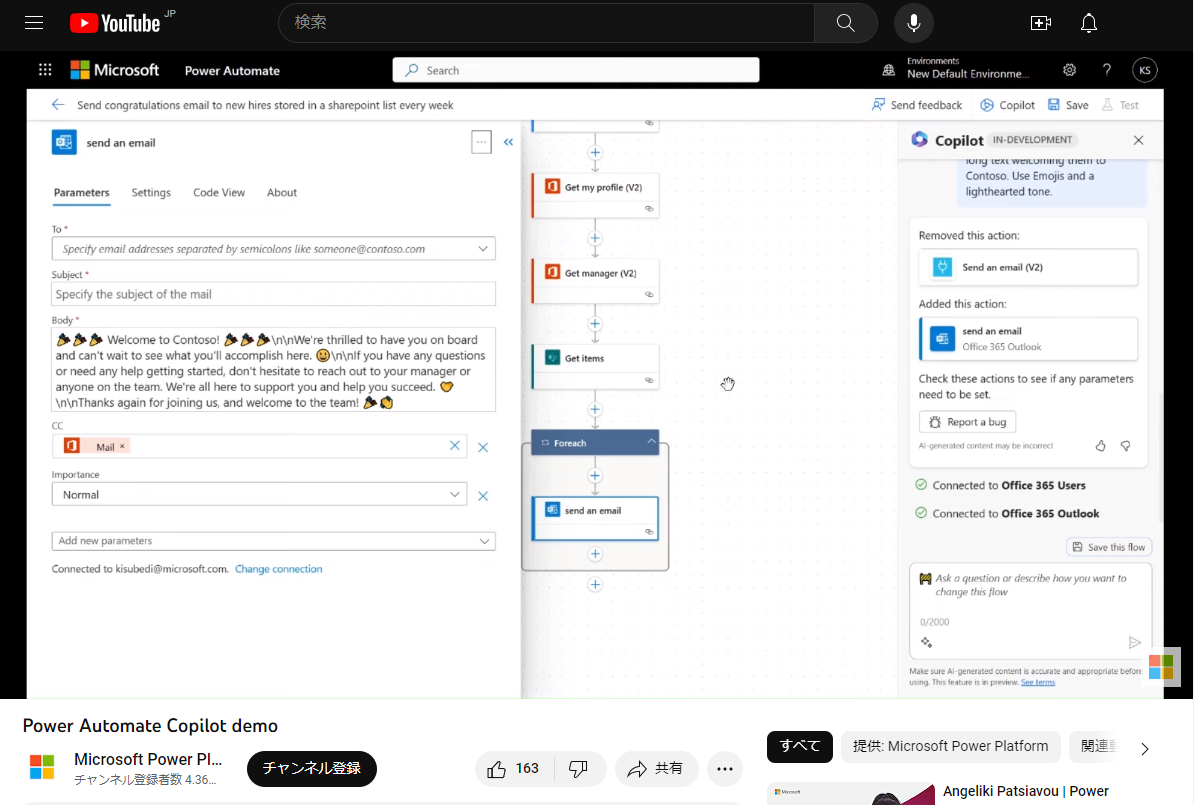
Task: Click the YouTube logo
Action: [116, 23]
